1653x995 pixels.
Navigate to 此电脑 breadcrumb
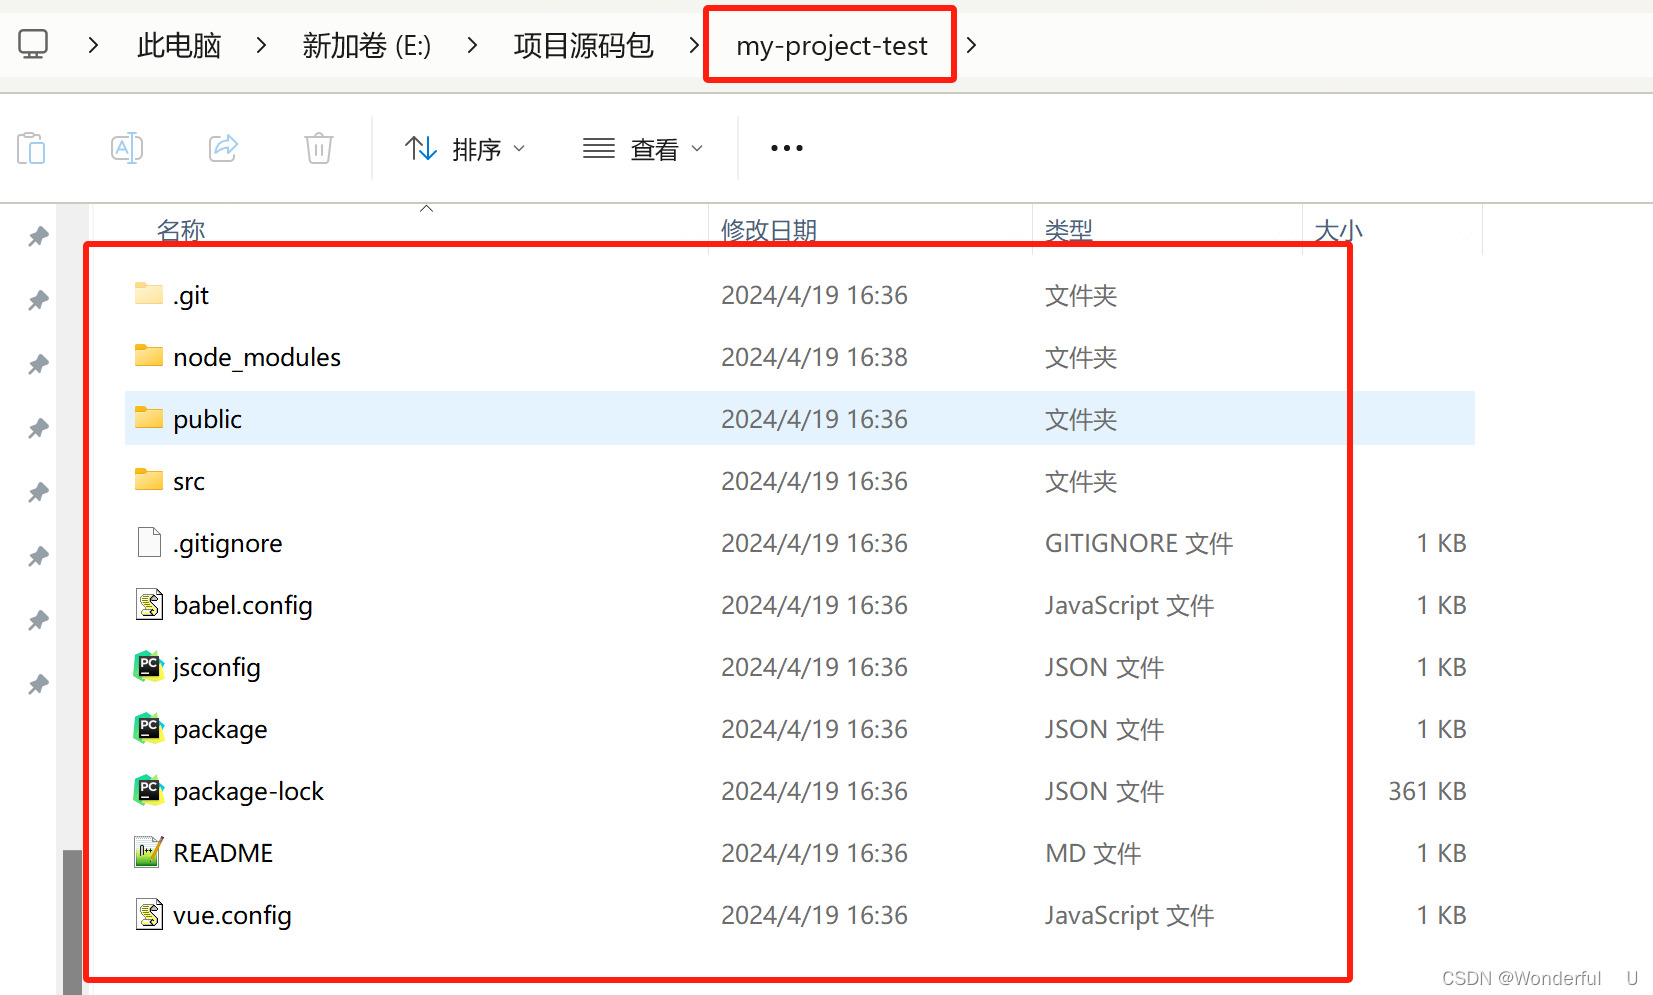tap(179, 45)
